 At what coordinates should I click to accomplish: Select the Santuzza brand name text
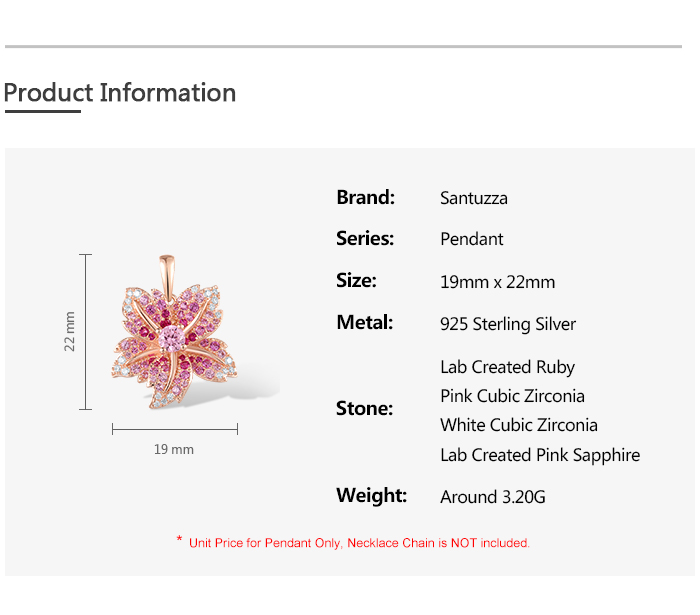(x=474, y=198)
